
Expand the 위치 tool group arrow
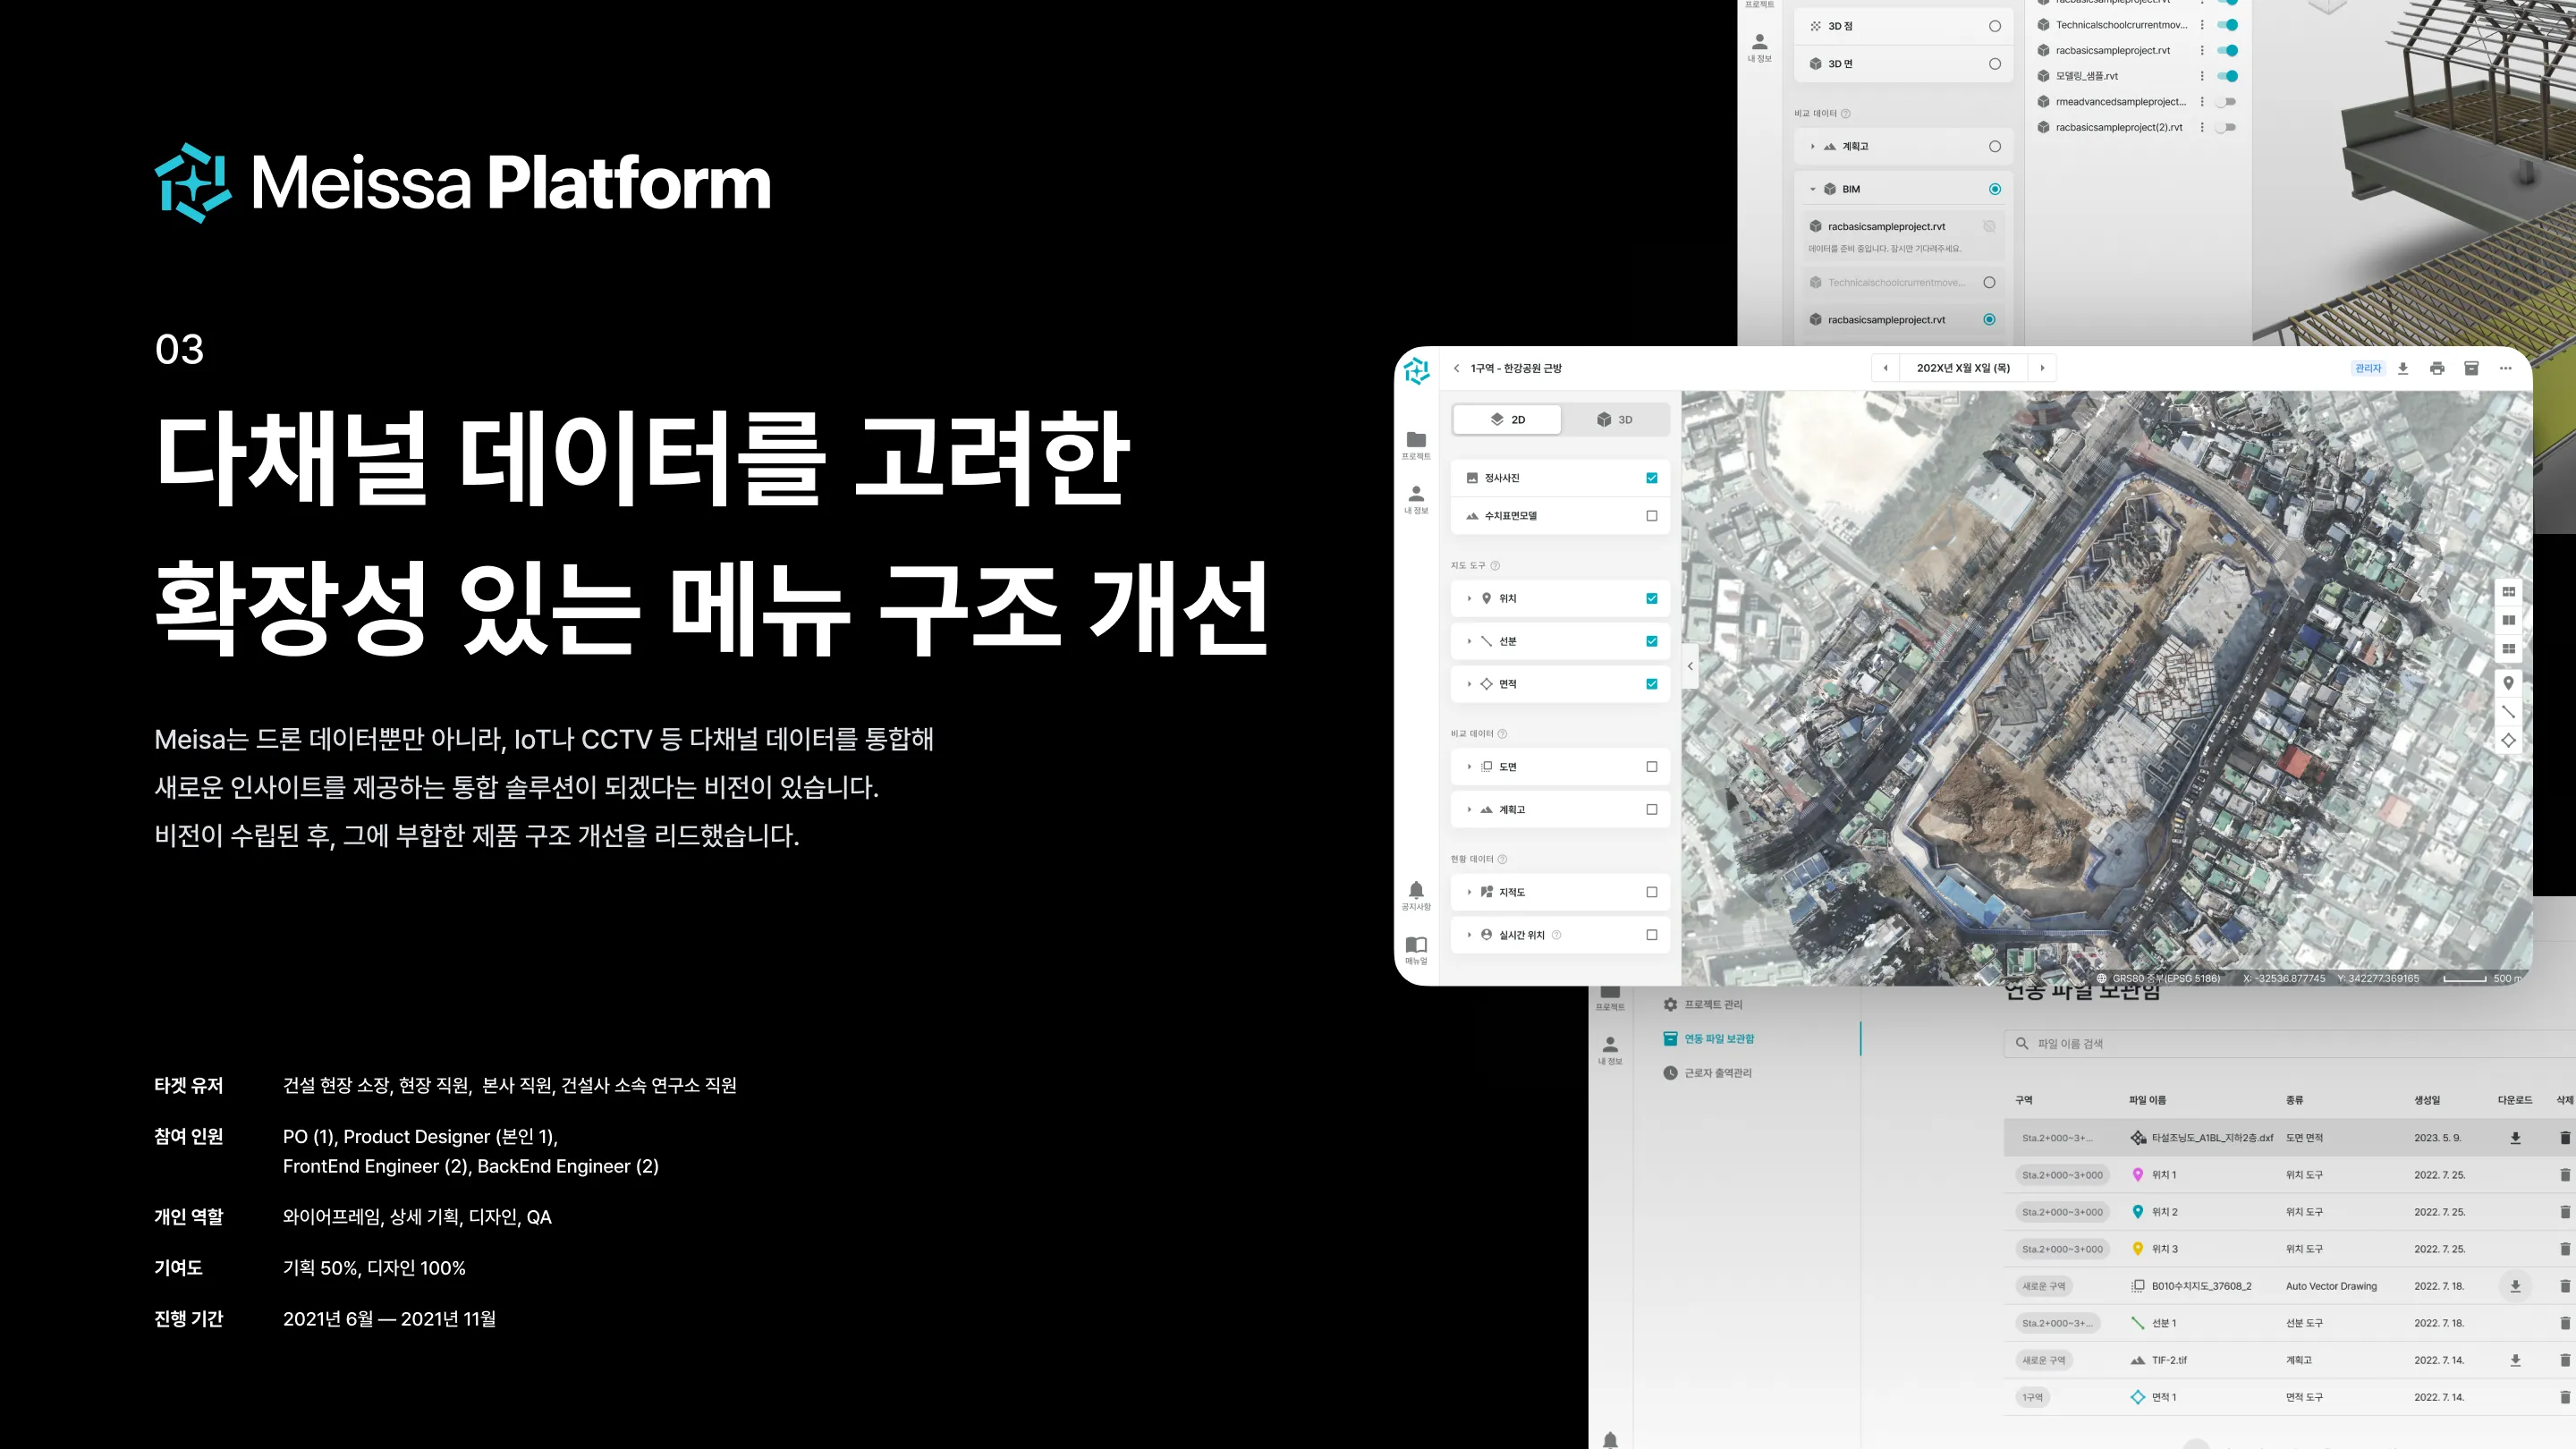pos(1469,598)
